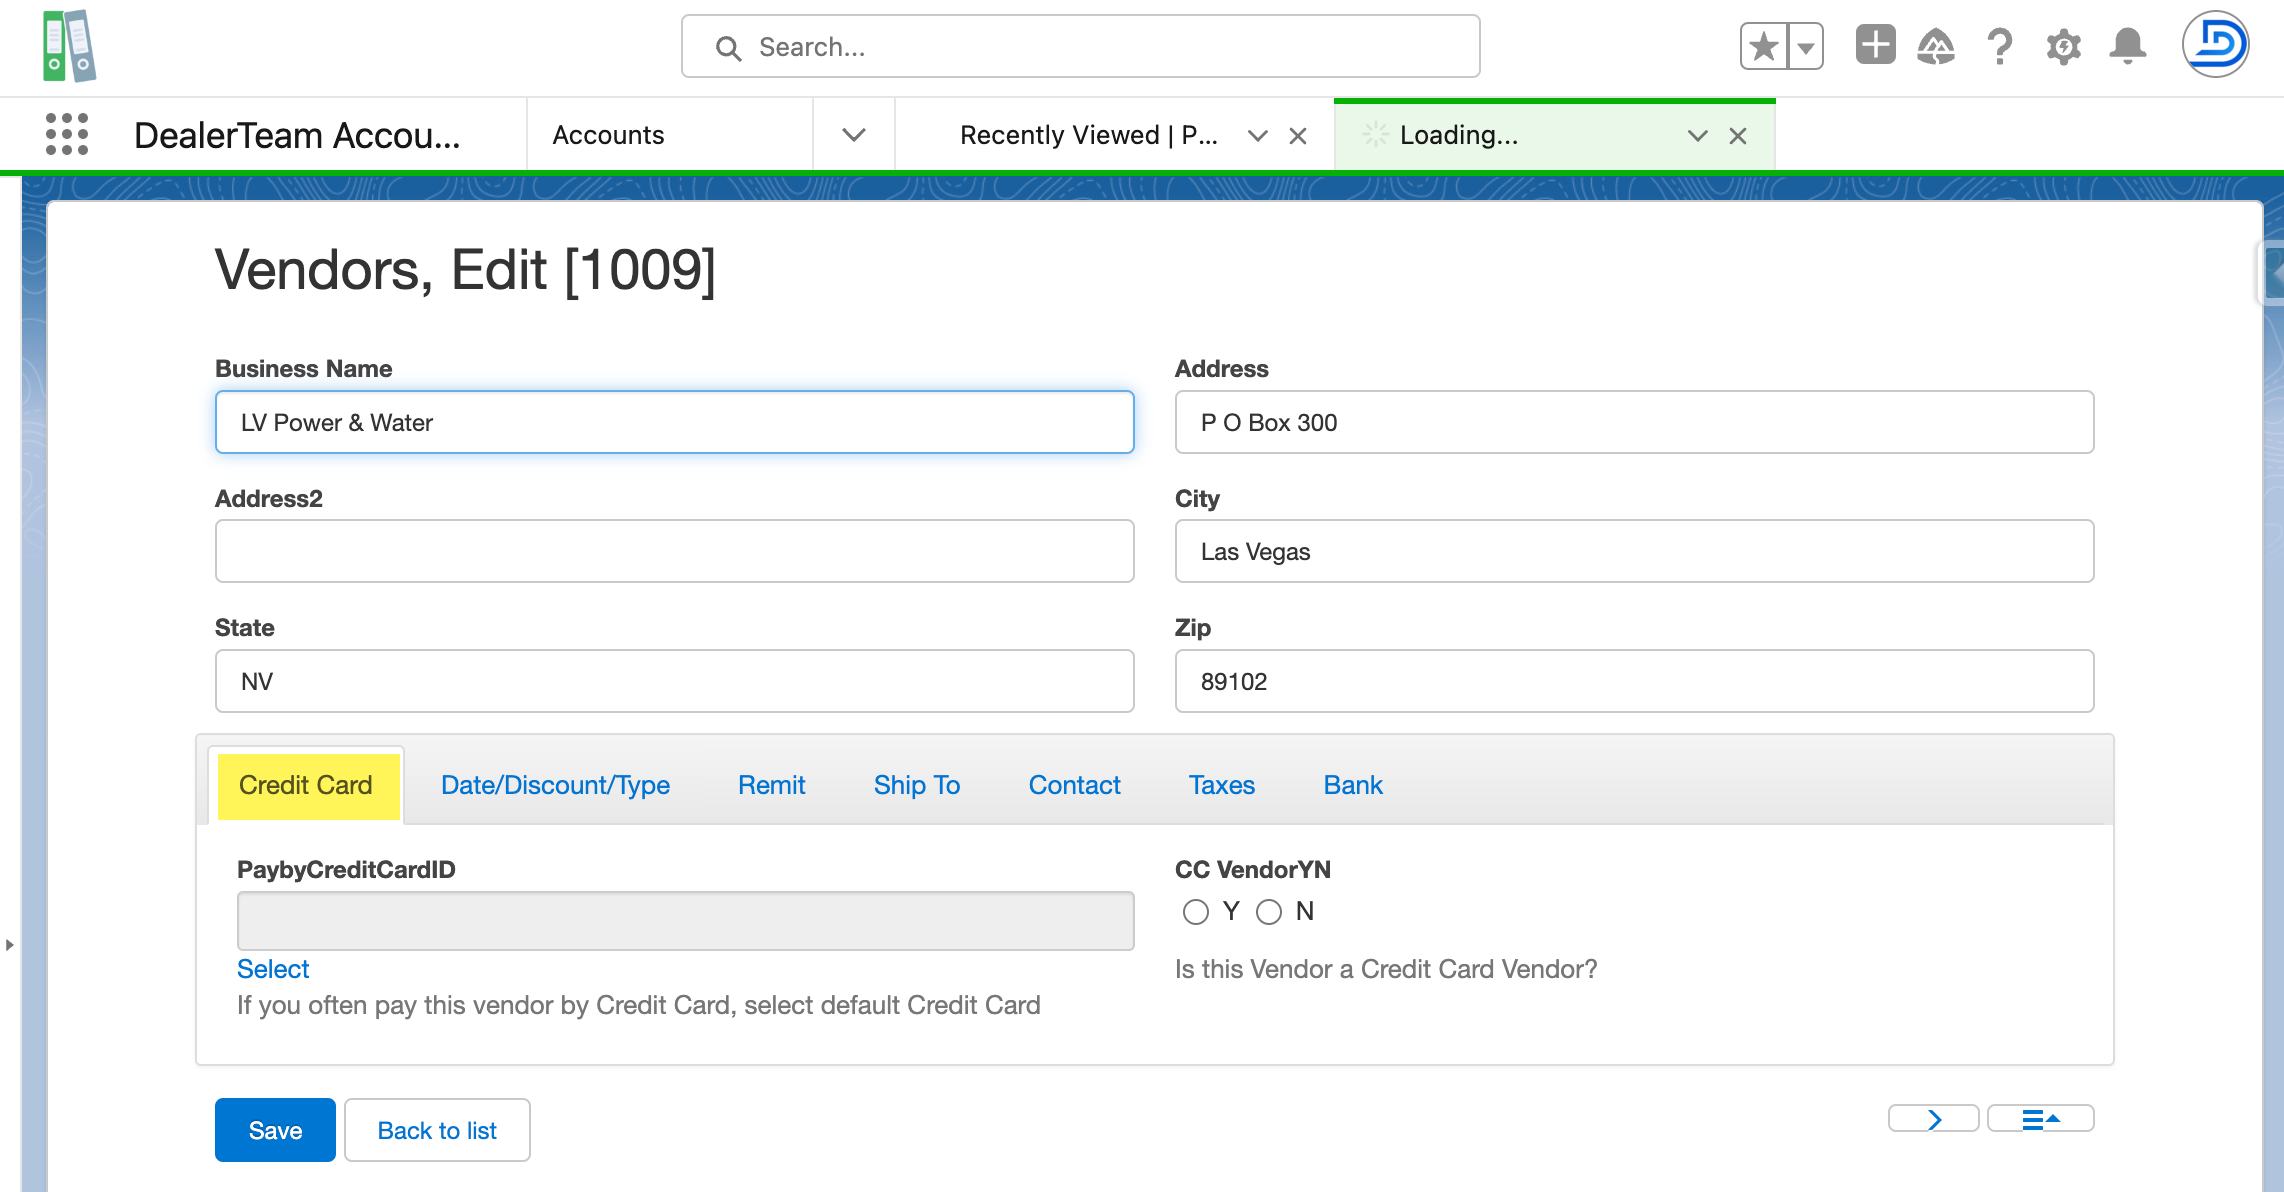This screenshot has height=1192, width=2284.
Task: Edit the Business Name field
Action: coord(674,422)
